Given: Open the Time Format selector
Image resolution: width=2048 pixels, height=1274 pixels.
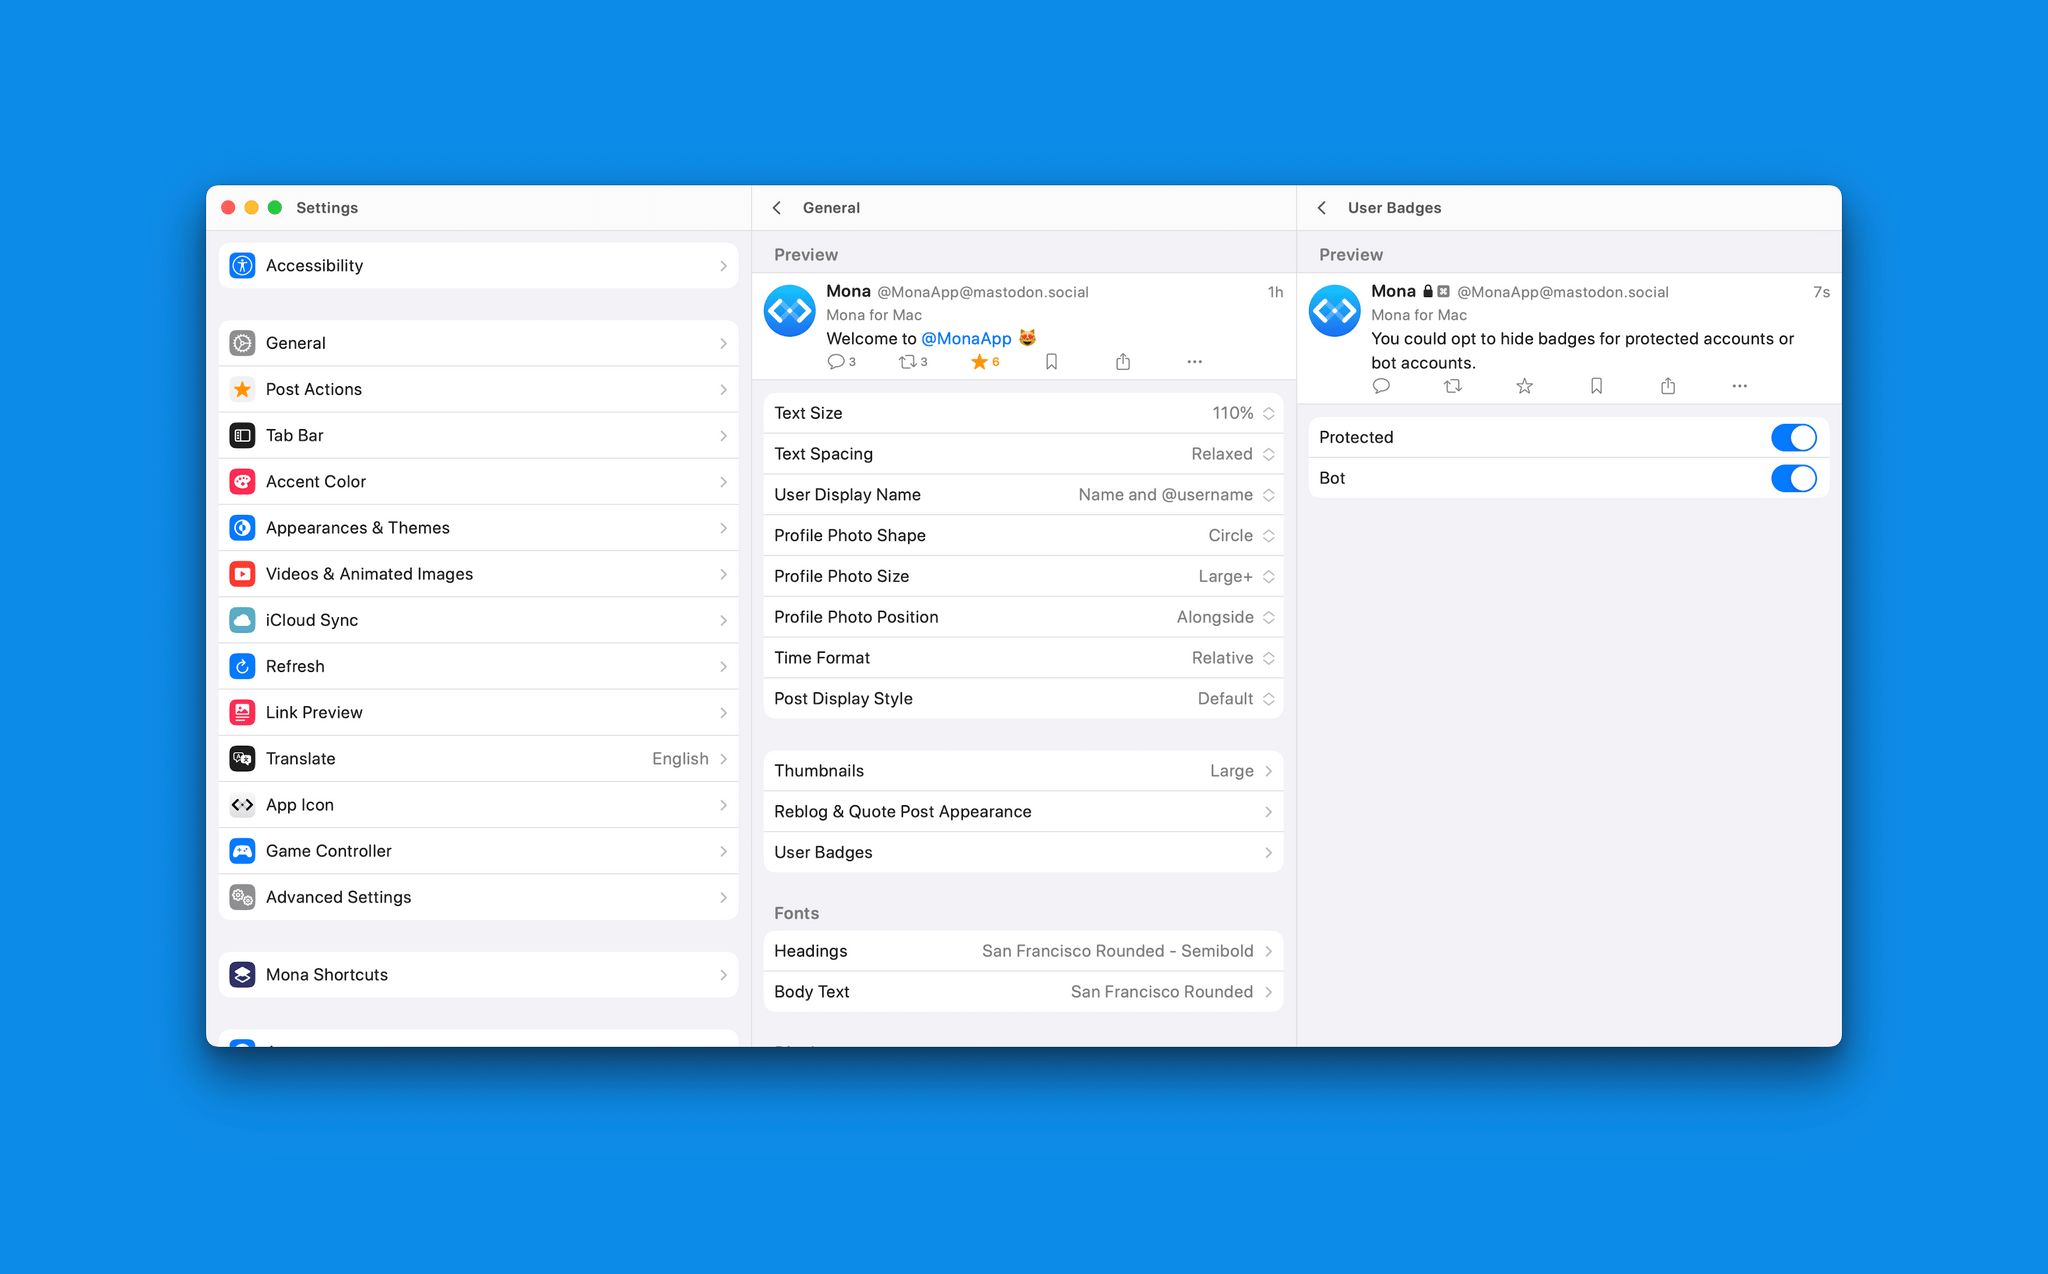Looking at the screenshot, I should click(1232, 658).
